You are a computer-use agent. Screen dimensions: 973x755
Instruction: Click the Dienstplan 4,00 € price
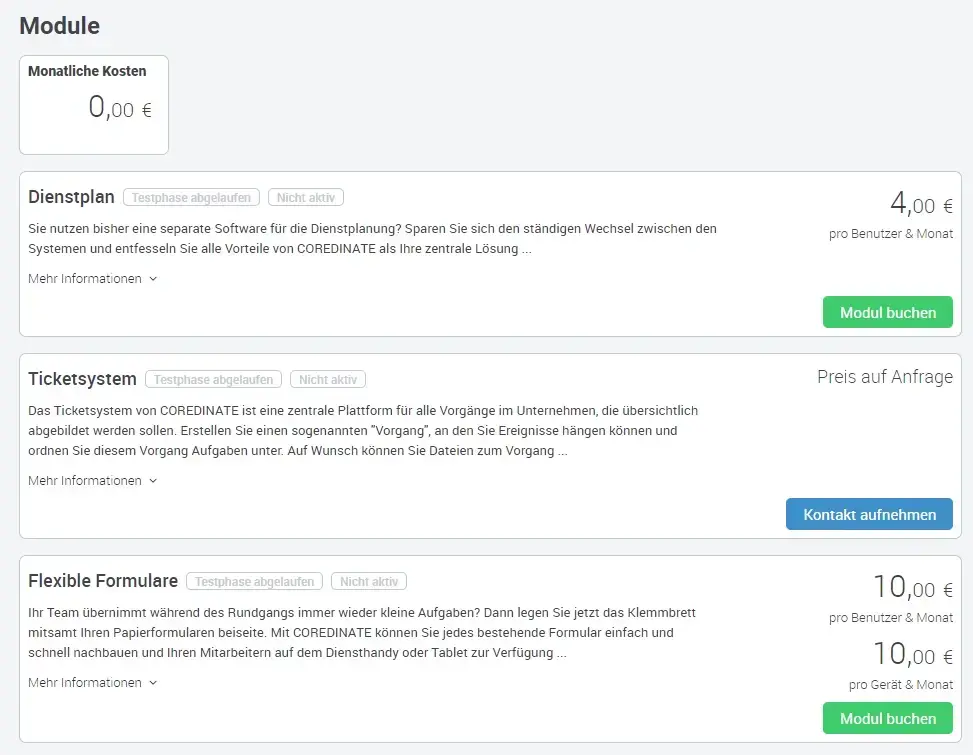(920, 206)
